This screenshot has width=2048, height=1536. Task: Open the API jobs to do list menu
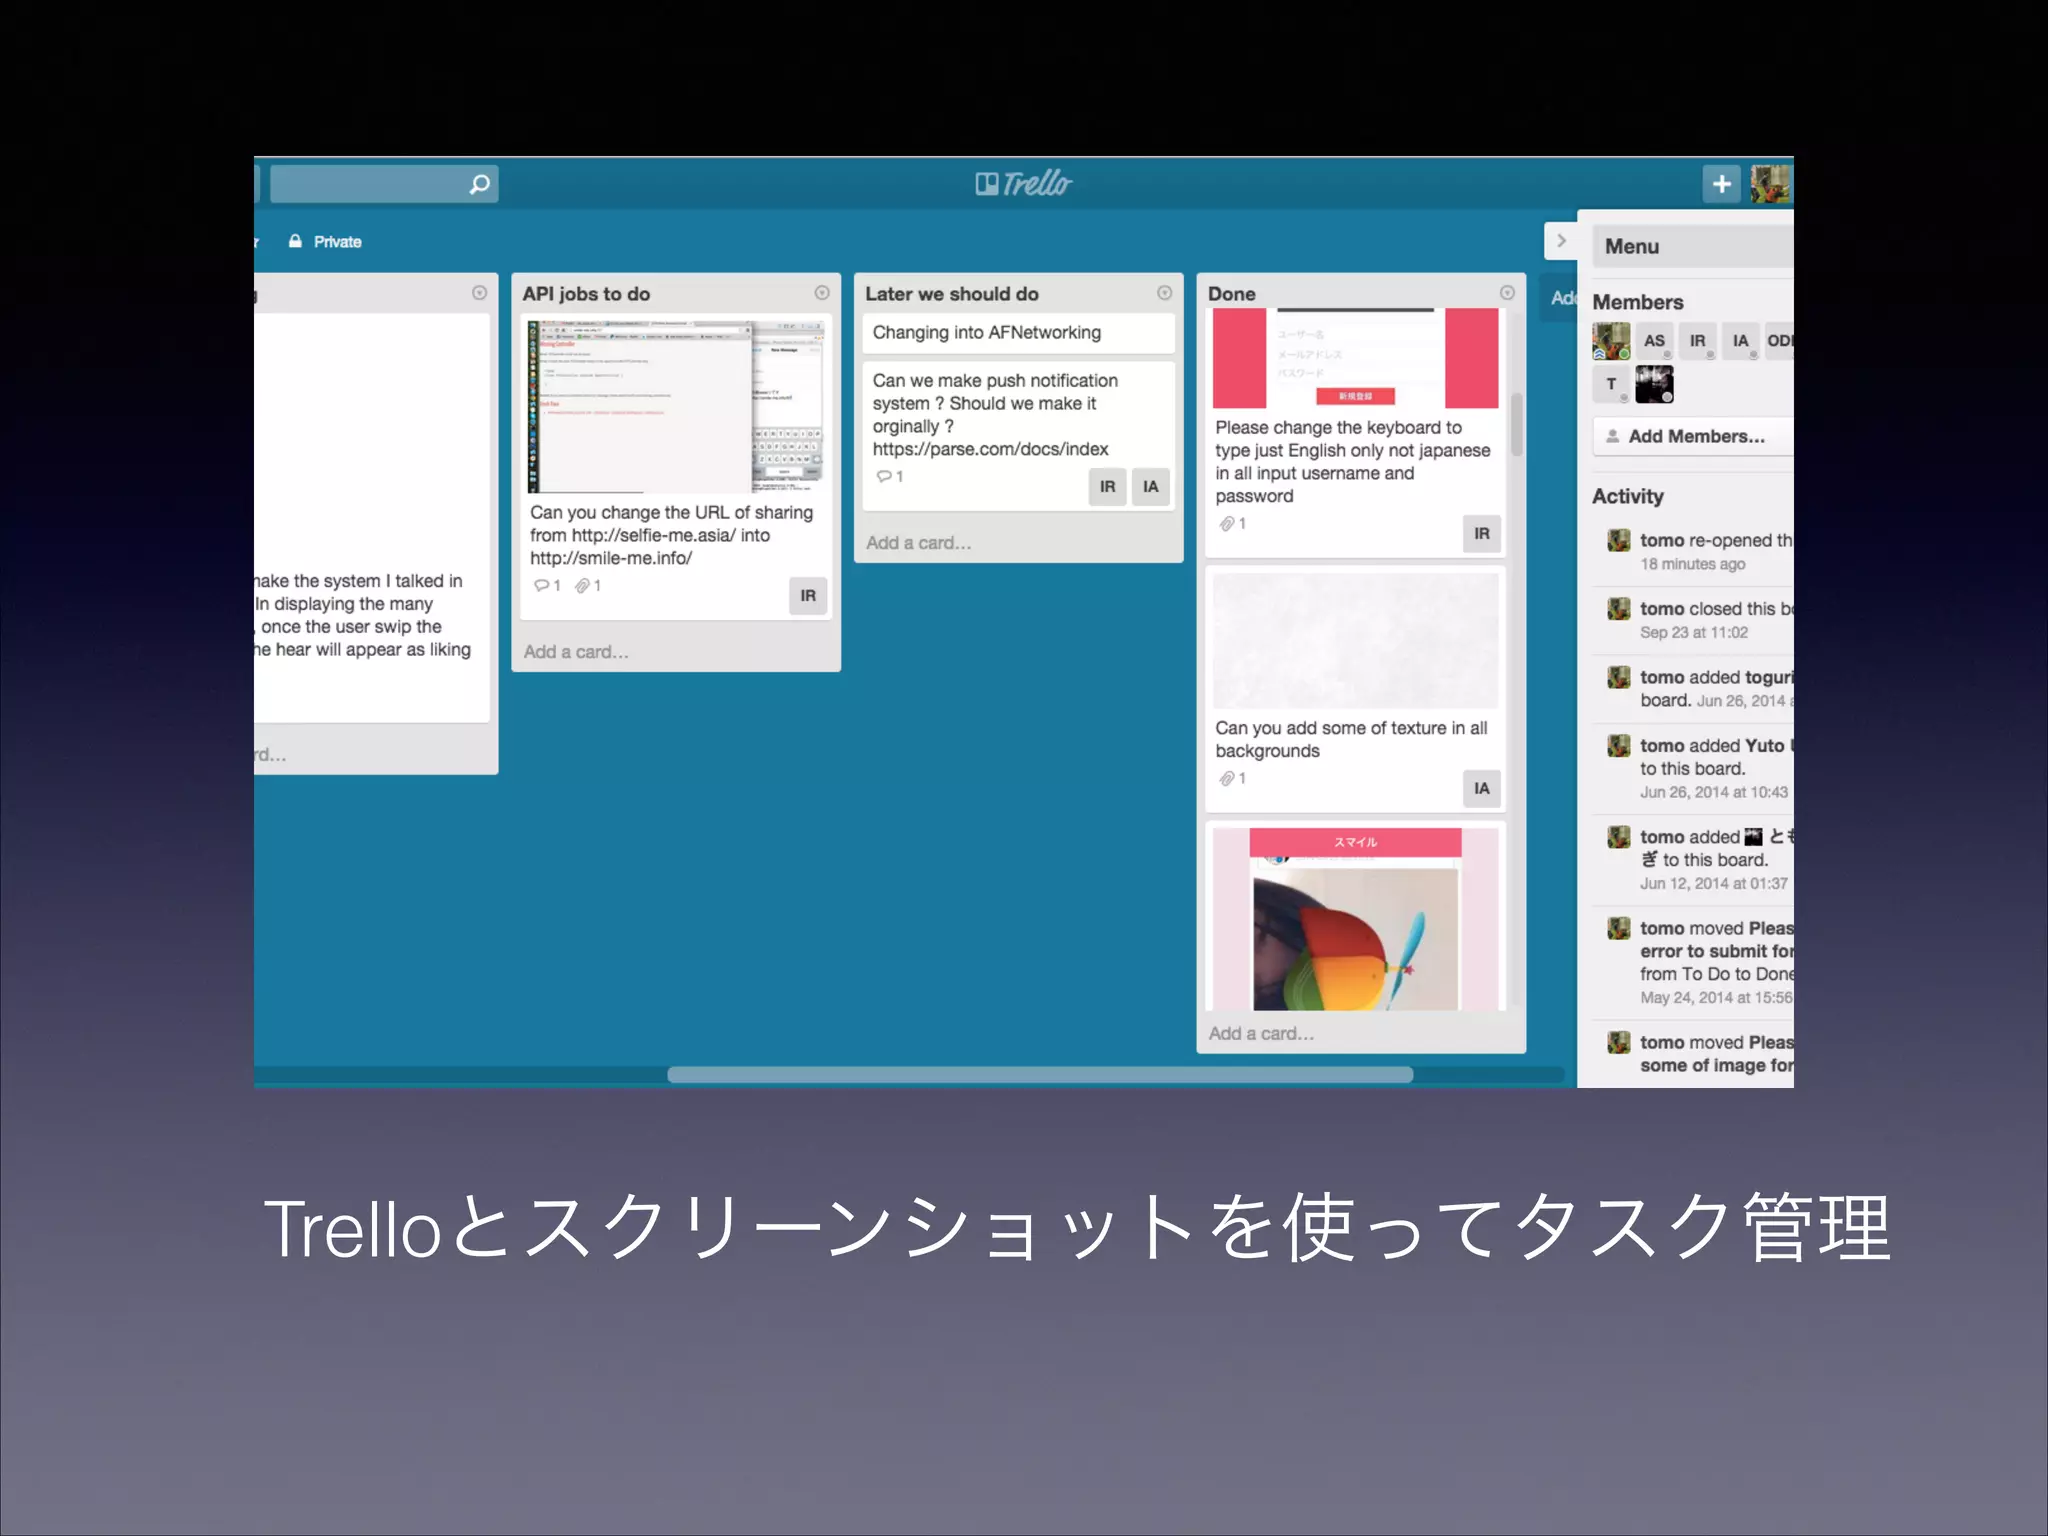coord(822,293)
